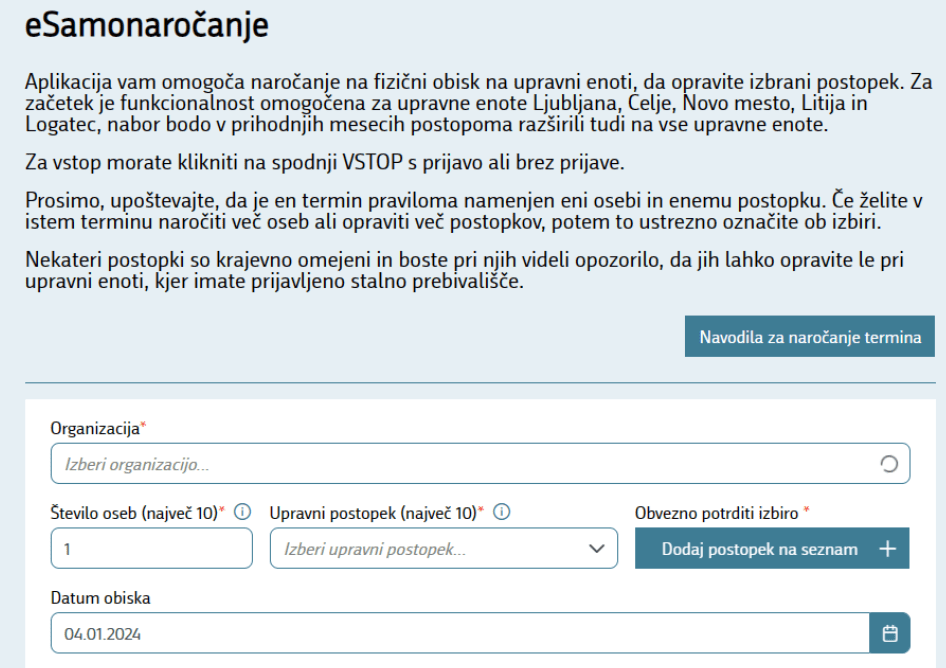This screenshot has height=668, width=946.
Task: Open the calendar picker for Datum obiska
Action: [890, 633]
